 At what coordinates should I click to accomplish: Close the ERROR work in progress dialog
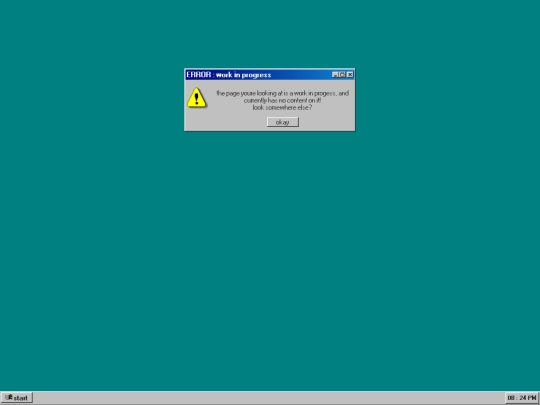click(x=350, y=74)
